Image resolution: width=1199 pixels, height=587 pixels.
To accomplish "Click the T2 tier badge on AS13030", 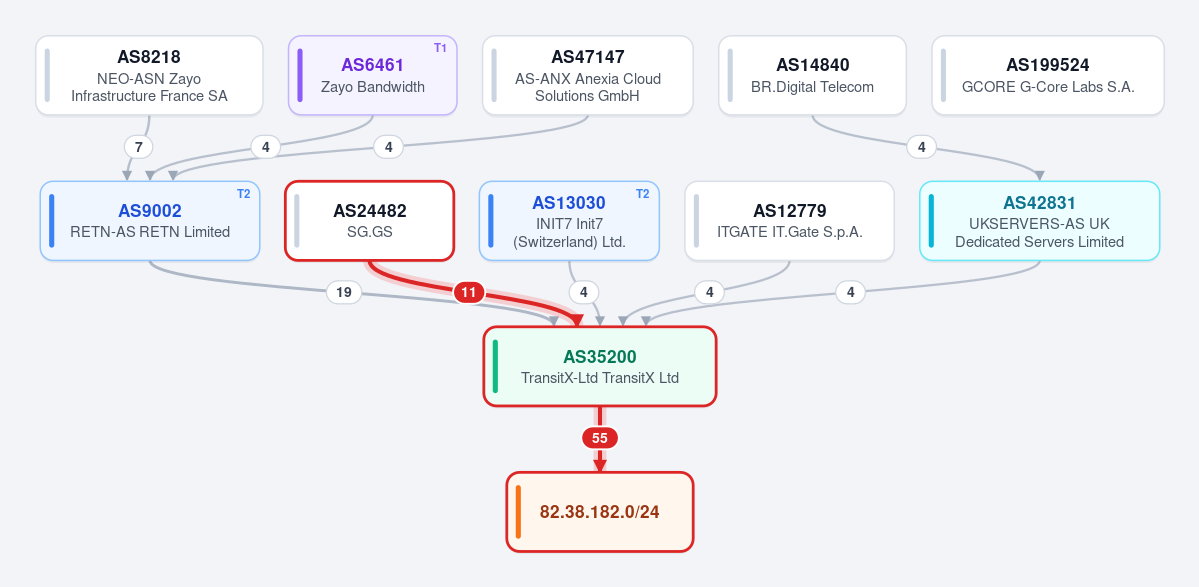I will [642, 193].
